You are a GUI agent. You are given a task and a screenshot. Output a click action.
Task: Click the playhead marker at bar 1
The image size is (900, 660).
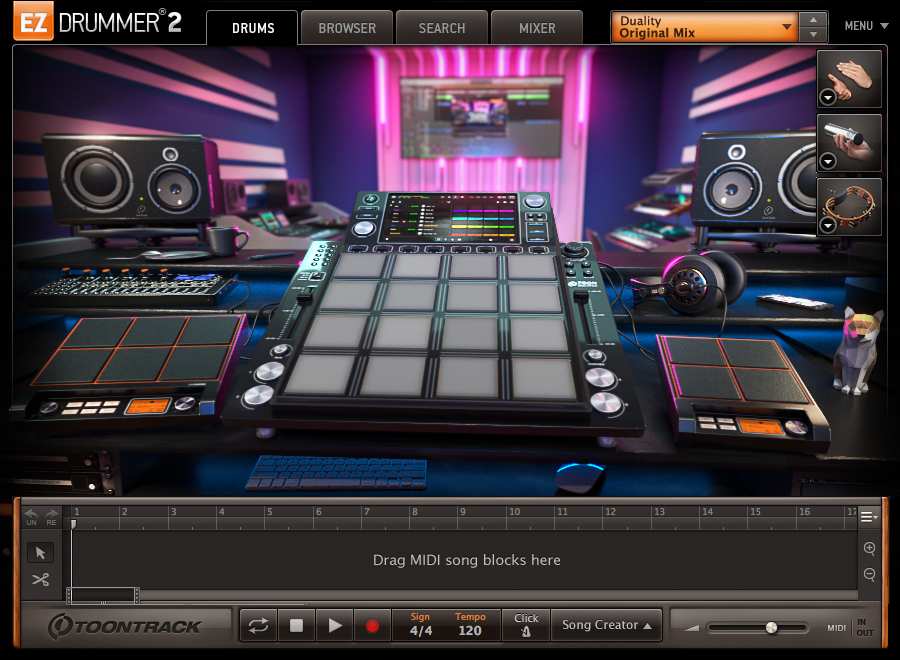73,523
